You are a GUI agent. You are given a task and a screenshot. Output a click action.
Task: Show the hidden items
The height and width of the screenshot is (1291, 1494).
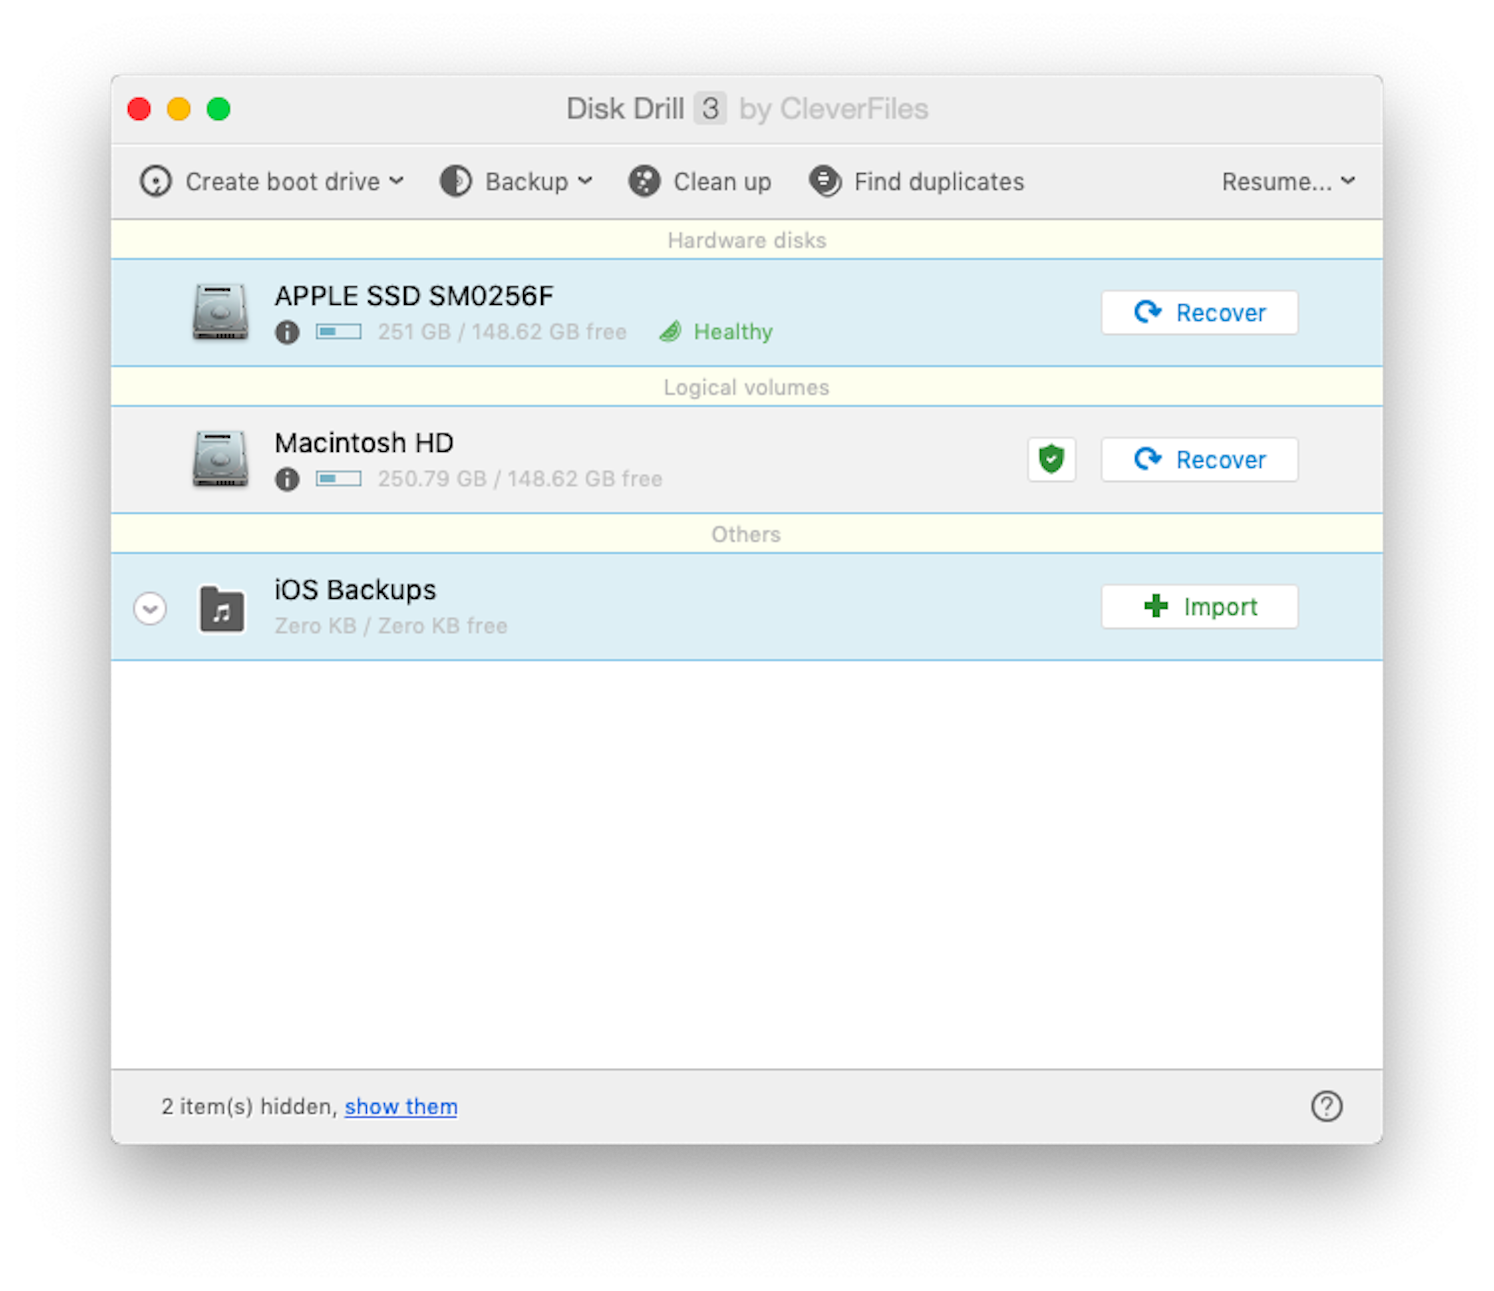coord(400,1106)
